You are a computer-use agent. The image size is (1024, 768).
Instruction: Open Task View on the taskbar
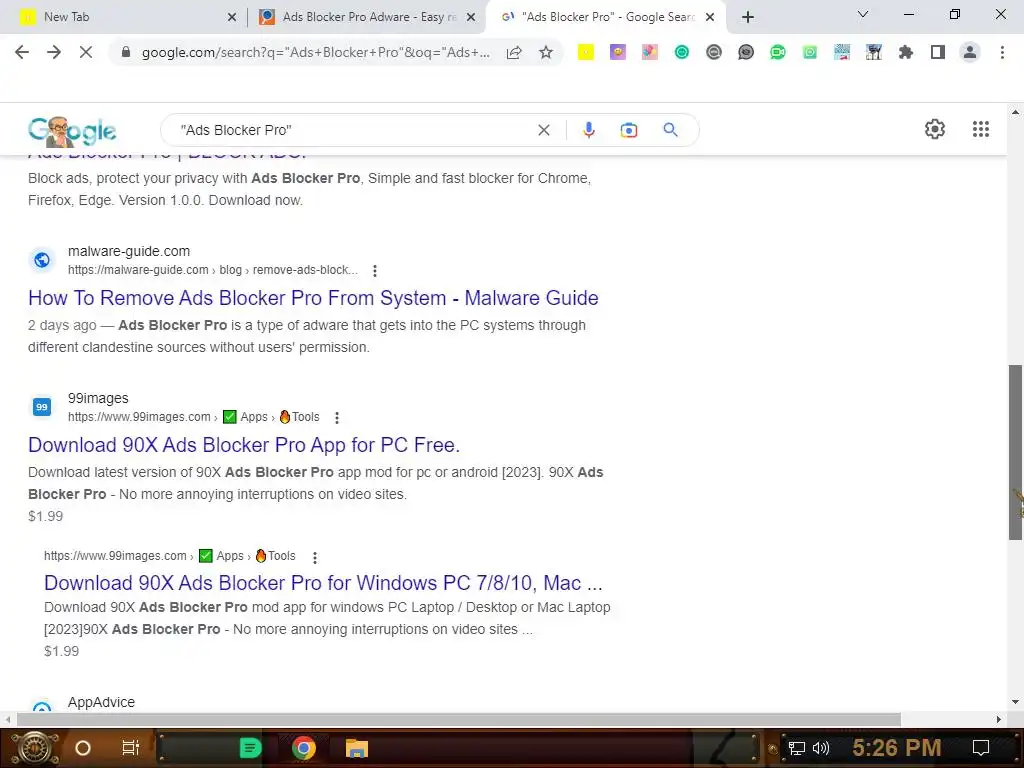tap(131, 748)
